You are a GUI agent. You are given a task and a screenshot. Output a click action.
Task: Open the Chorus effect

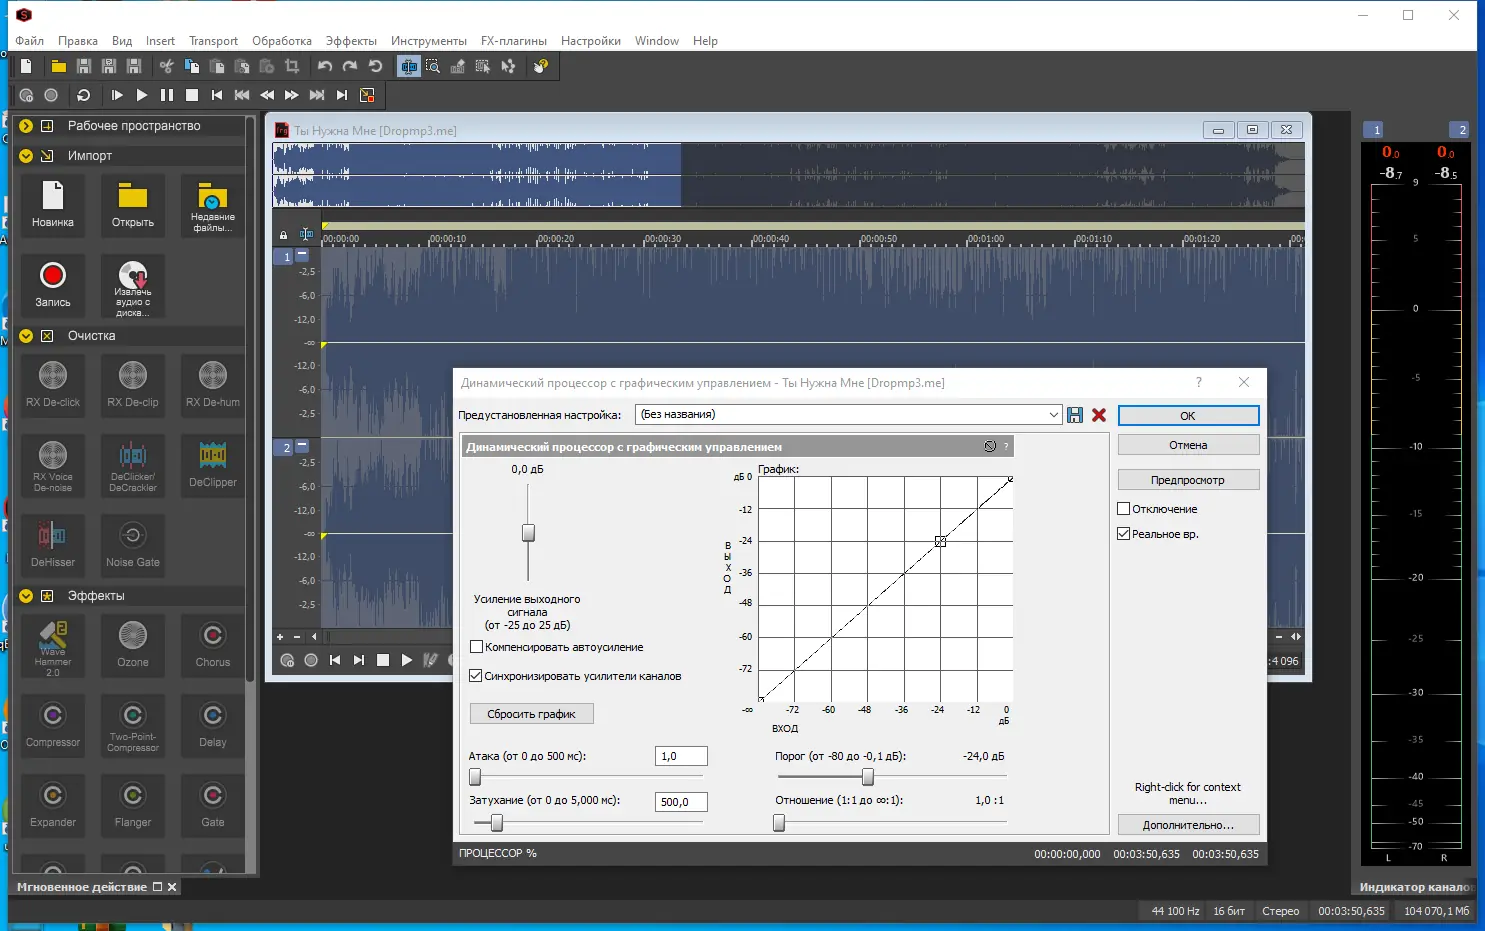point(213,644)
